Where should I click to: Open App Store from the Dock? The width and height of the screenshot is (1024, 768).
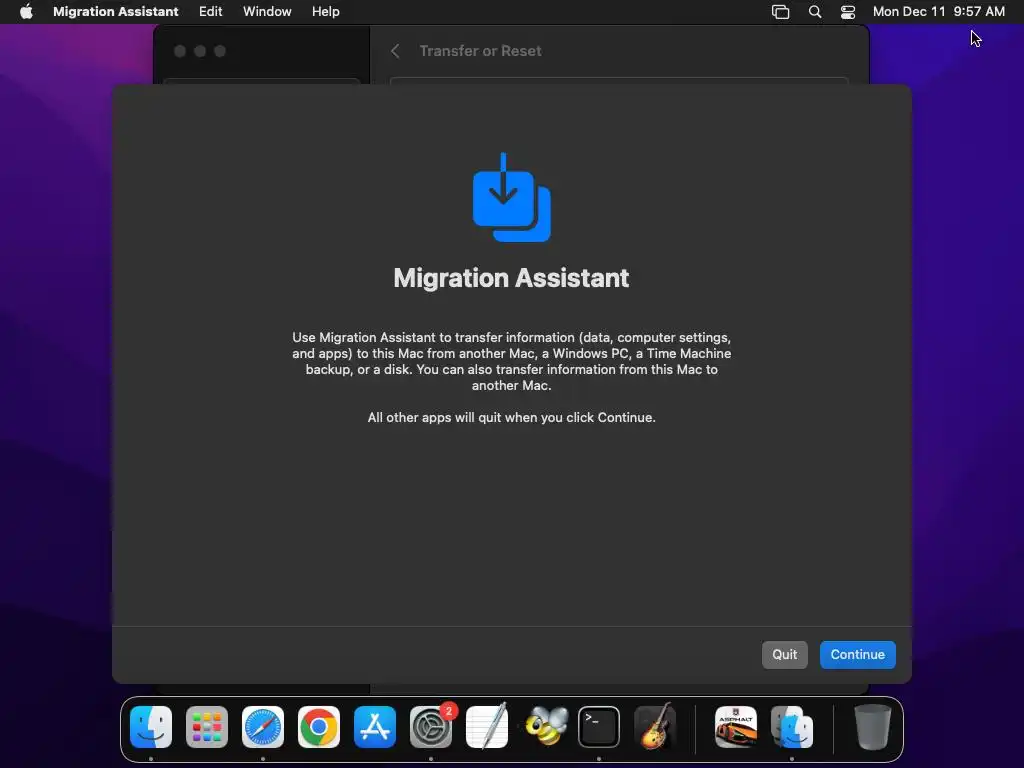point(375,727)
